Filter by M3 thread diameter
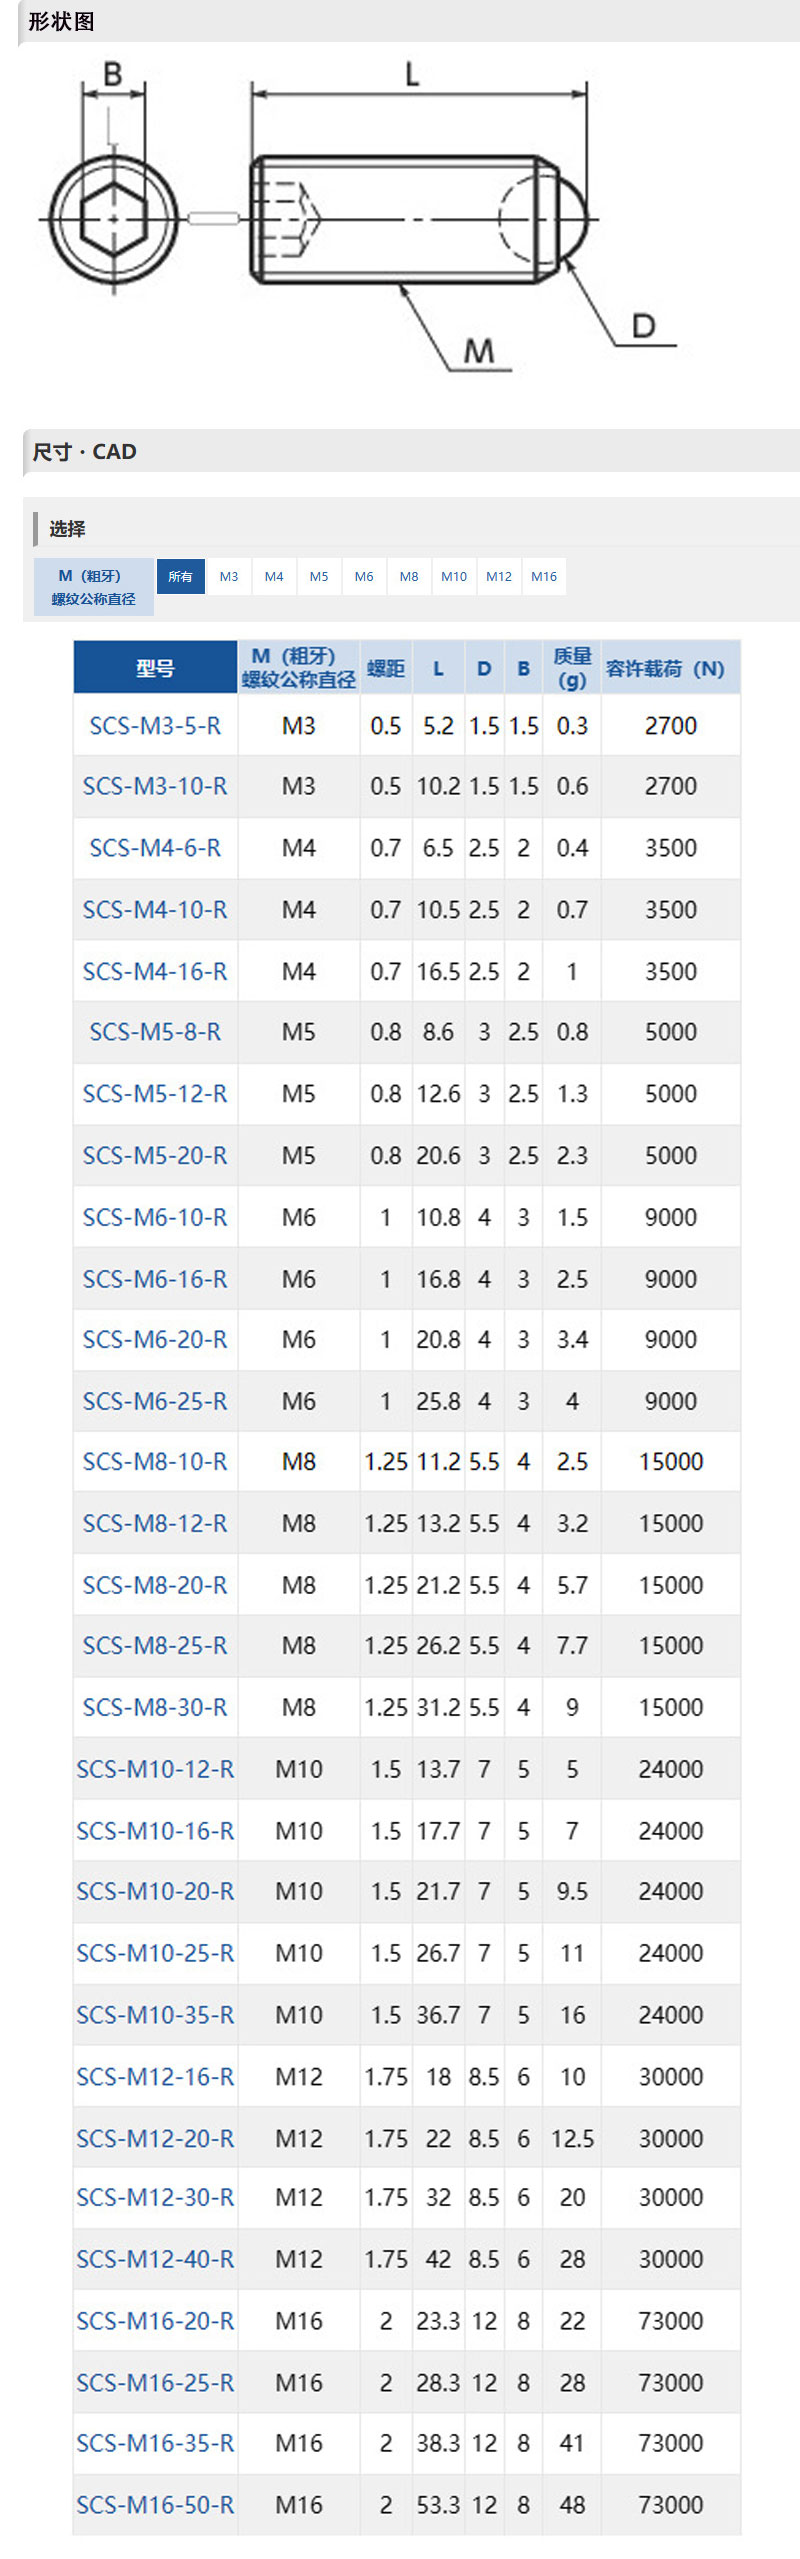The image size is (800, 2559). point(229,576)
